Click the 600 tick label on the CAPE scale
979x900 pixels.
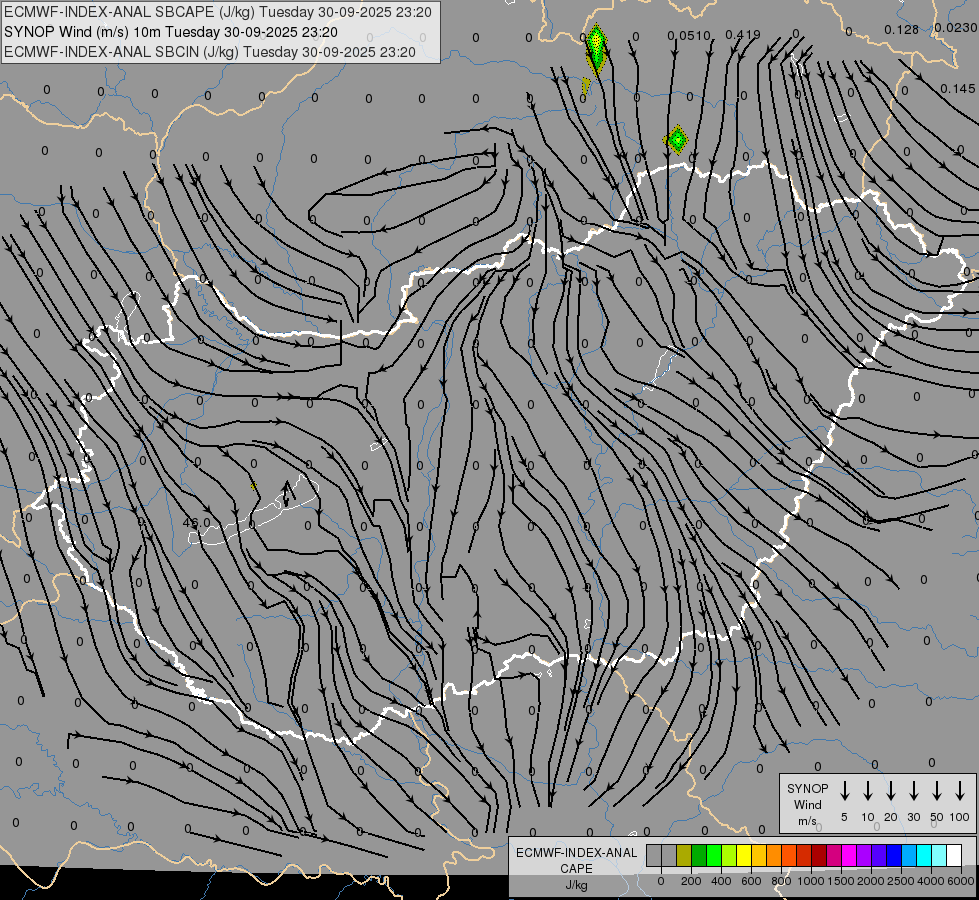[x=751, y=881]
